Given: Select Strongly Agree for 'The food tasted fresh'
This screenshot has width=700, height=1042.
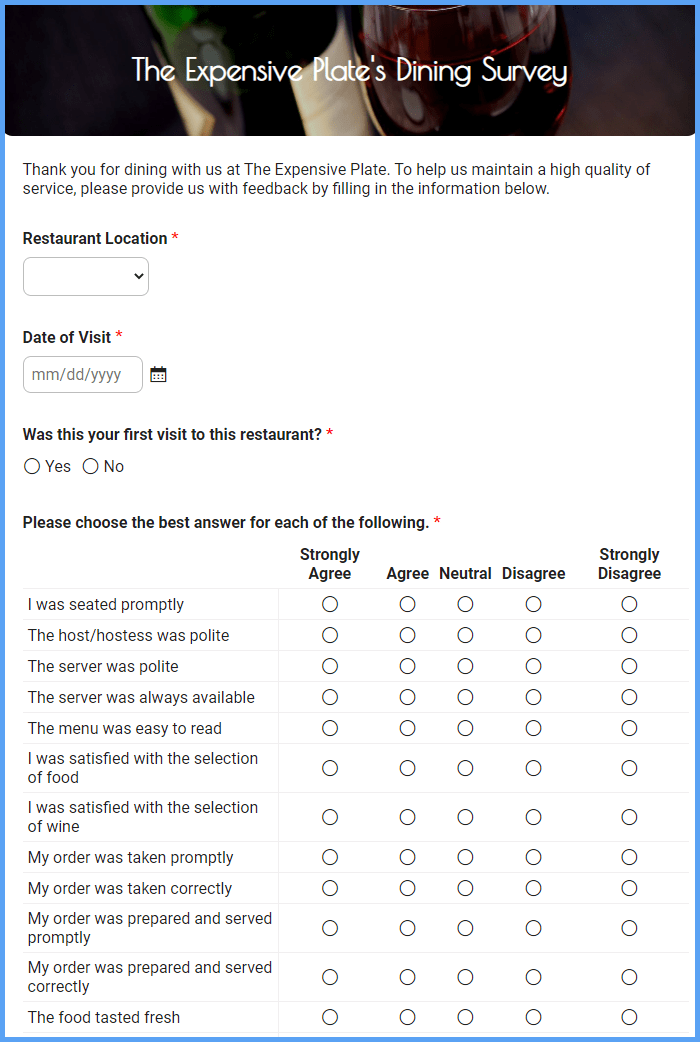Looking at the screenshot, I should point(330,1017).
